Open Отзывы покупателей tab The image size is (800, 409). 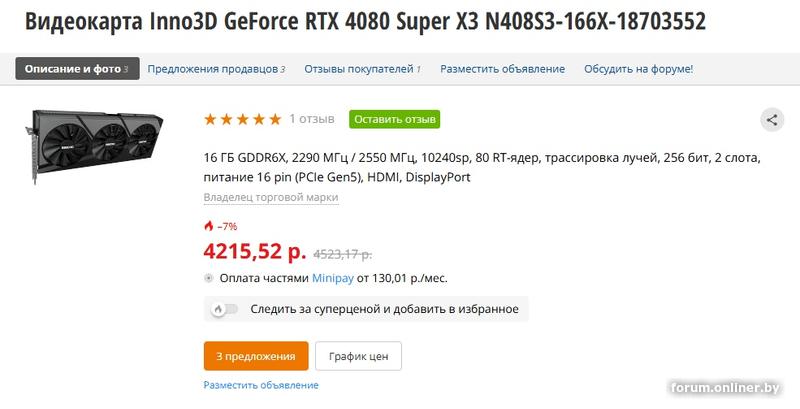[x=362, y=69]
